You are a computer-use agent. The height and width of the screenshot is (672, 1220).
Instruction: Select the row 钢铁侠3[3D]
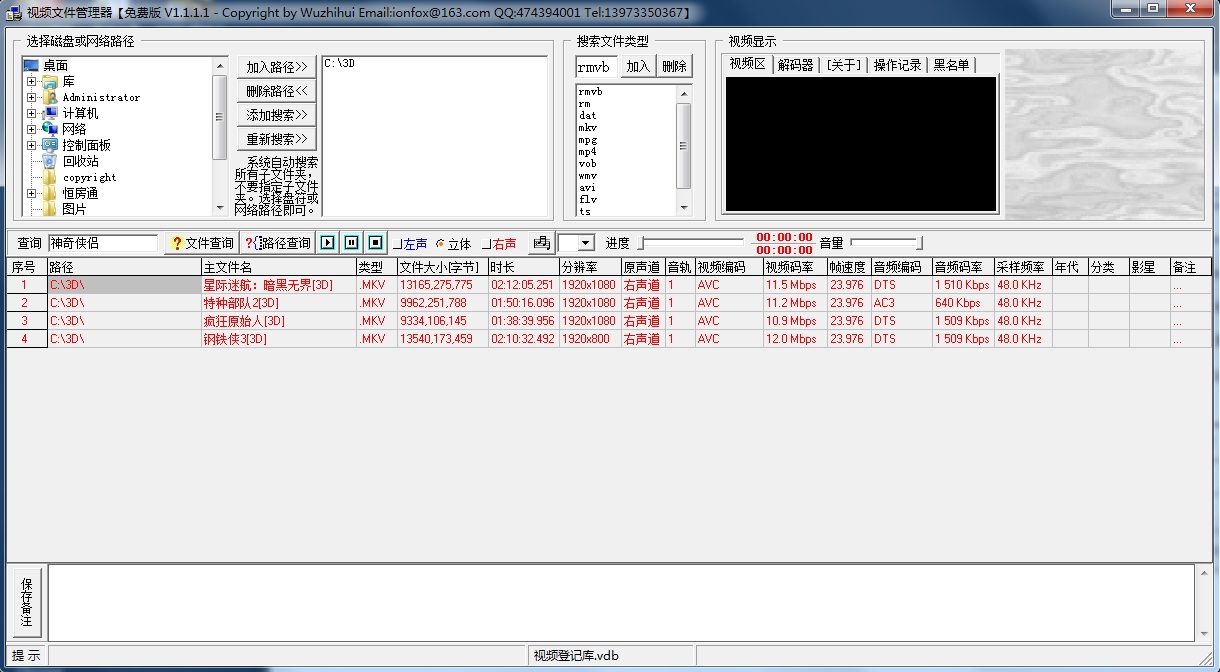point(609,339)
